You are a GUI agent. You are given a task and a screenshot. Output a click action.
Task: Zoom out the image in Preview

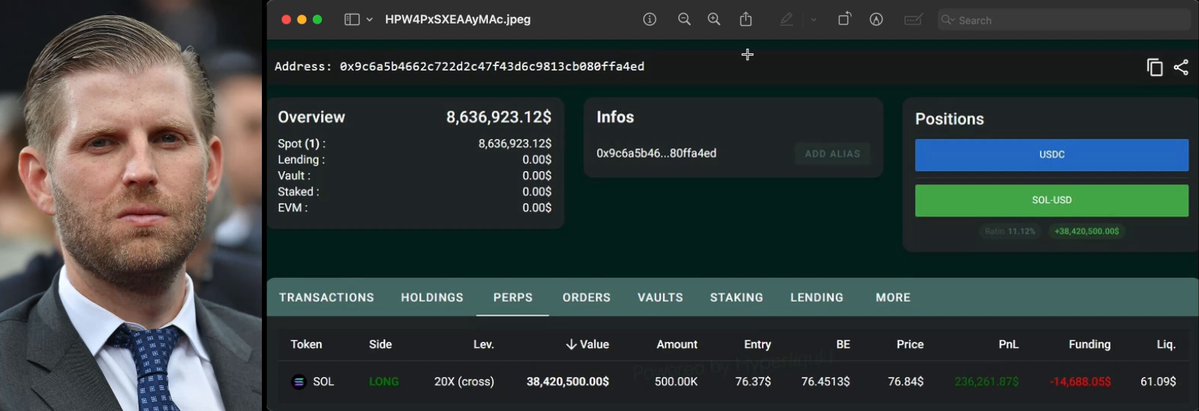click(684, 20)
